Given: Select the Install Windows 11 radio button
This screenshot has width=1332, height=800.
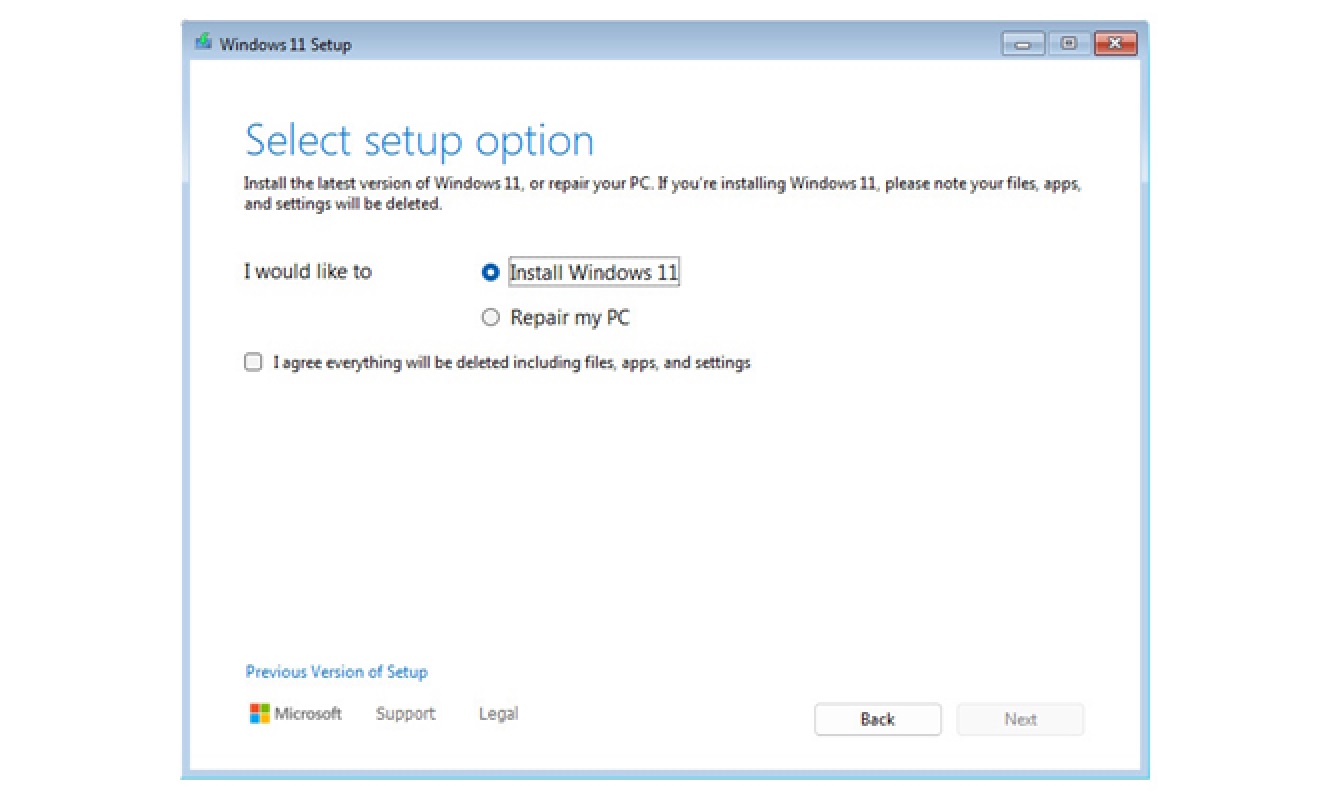Looking at the screenshot, I should pos(490,272).
